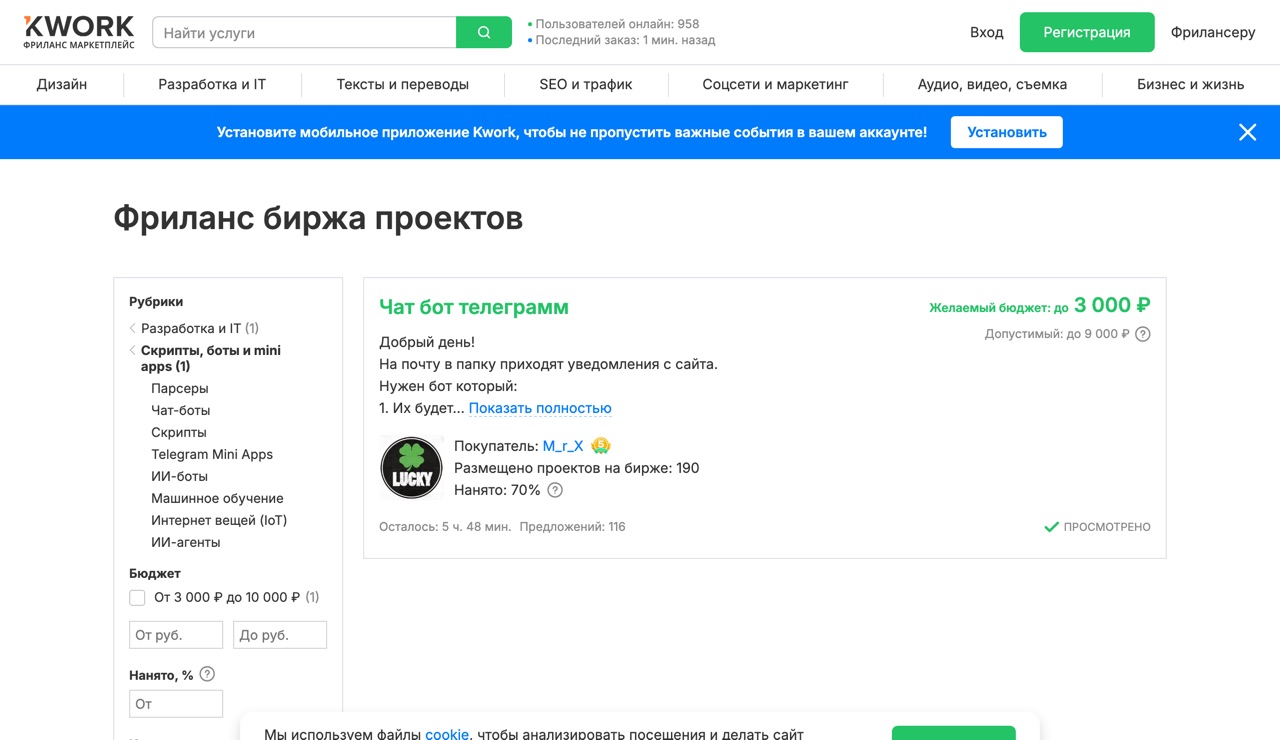The image size is (1280, 740).
Task: Click the От руб. budget field
Action: coord(176,635)
